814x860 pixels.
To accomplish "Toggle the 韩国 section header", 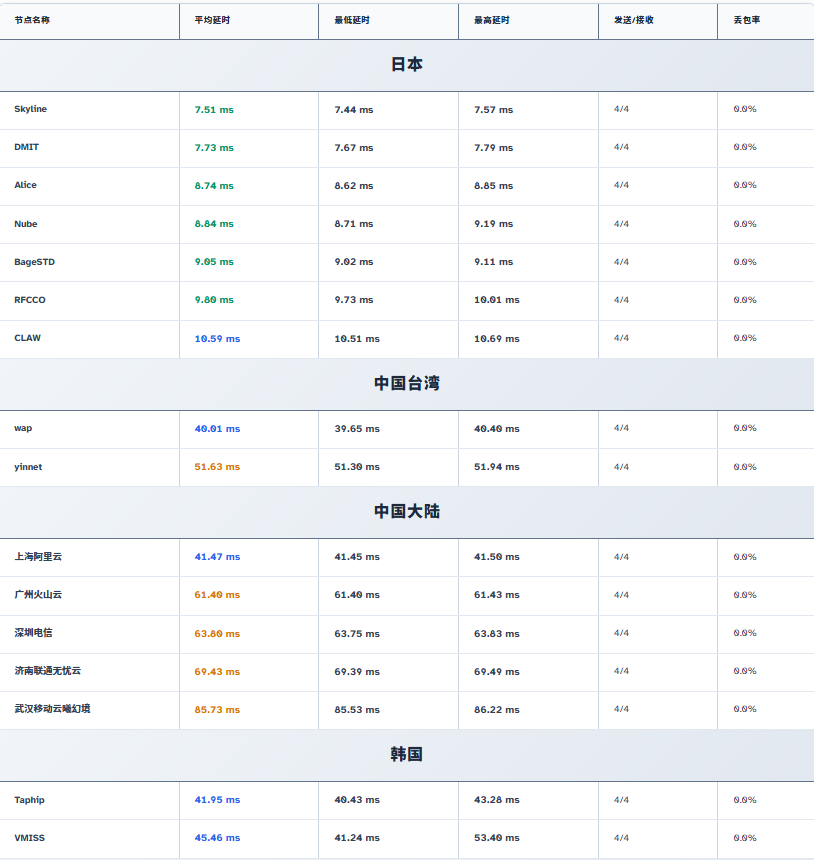I will [406, 755].
